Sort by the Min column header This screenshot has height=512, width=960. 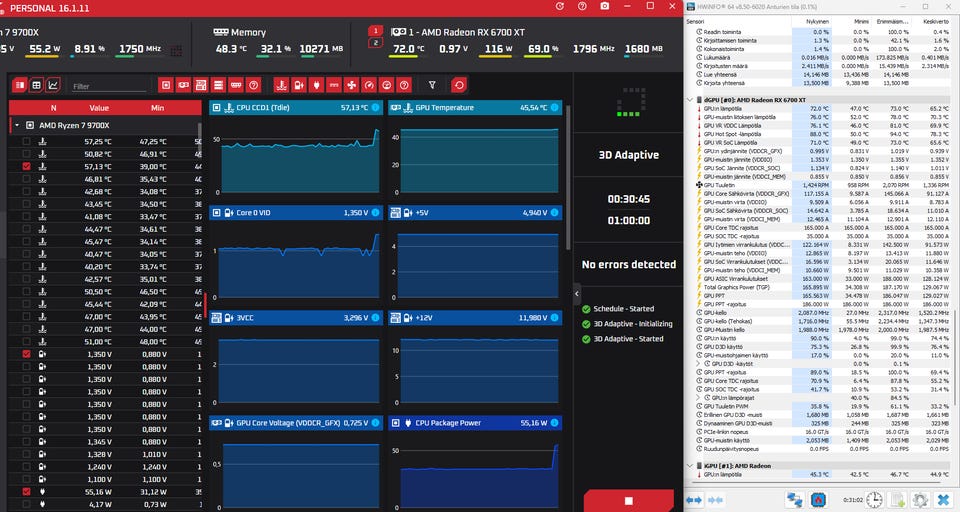point(157,108)
